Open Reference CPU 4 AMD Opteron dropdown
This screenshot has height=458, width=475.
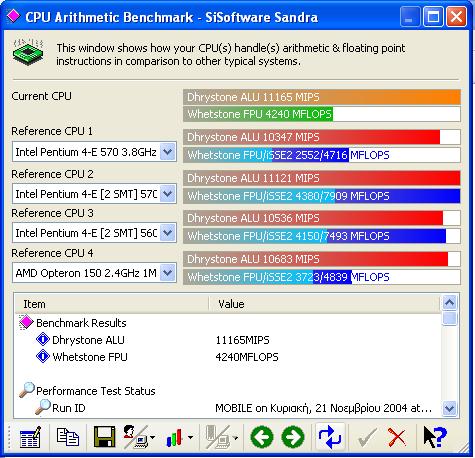click(x=168, y=273)
